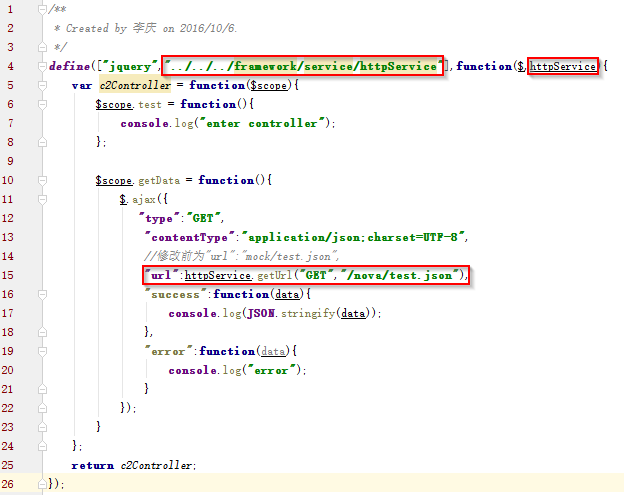The width and height of the screenshot is (624, 495).
Task: Click line number 4 in the gutter
Action: pyautogui.click(x=10, y=66)
